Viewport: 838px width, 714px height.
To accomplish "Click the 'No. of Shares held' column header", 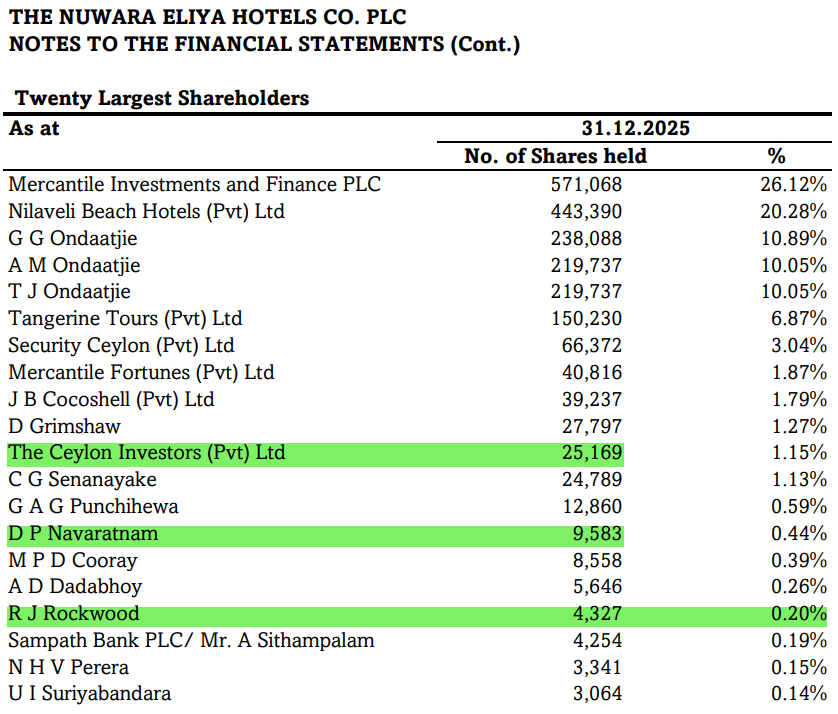I will [x=555, y=156].
